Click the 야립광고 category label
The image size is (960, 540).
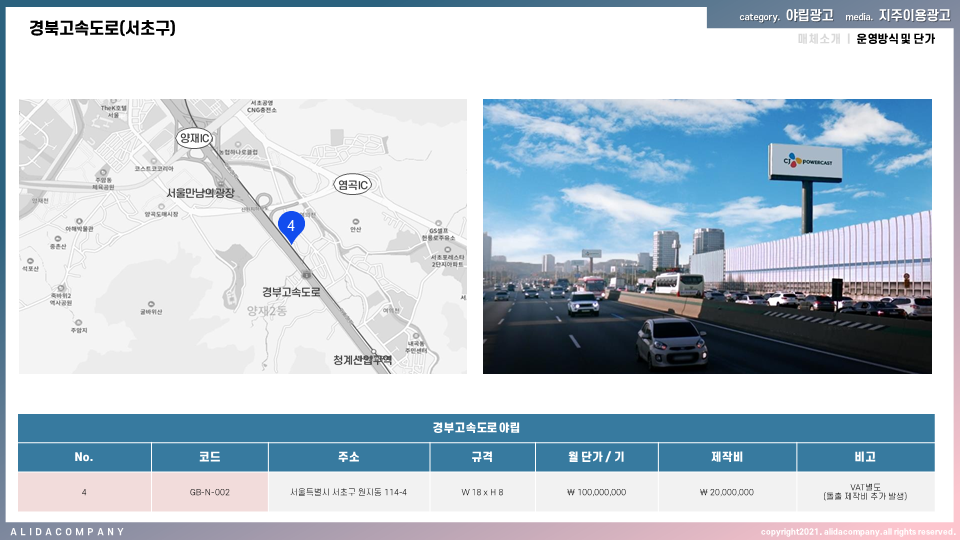tap(809, 16)
